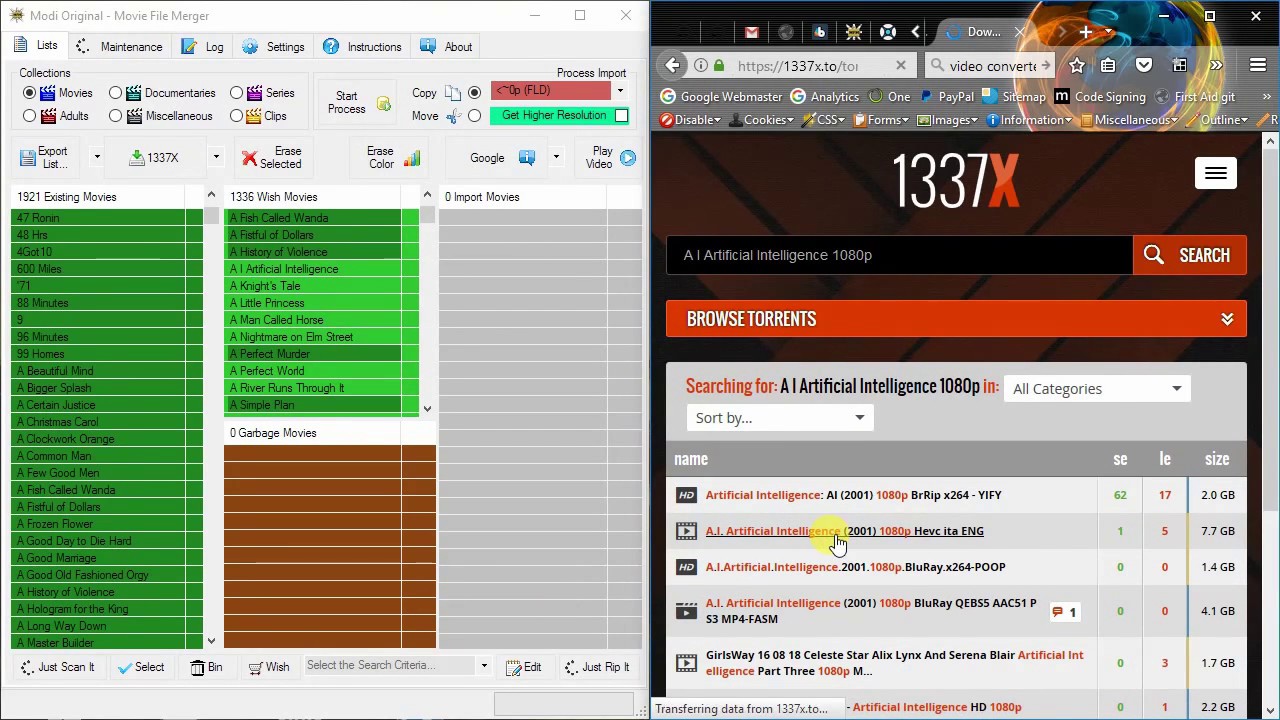The width and height of the screenshot is (1280, 720).
Task: Open the 1337X site hamburger menu
Action: click(x=1215, y=173)
